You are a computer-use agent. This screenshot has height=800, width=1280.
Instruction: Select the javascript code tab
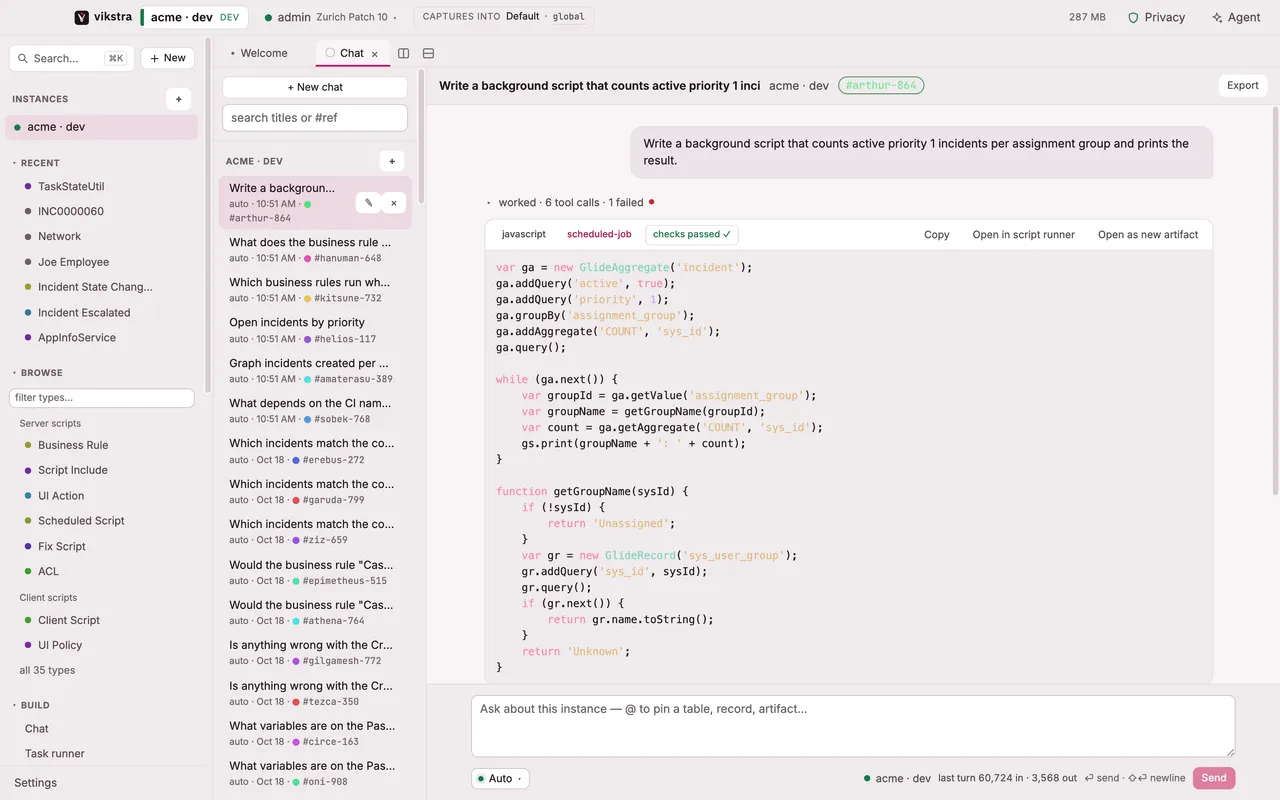pos(524,234)
